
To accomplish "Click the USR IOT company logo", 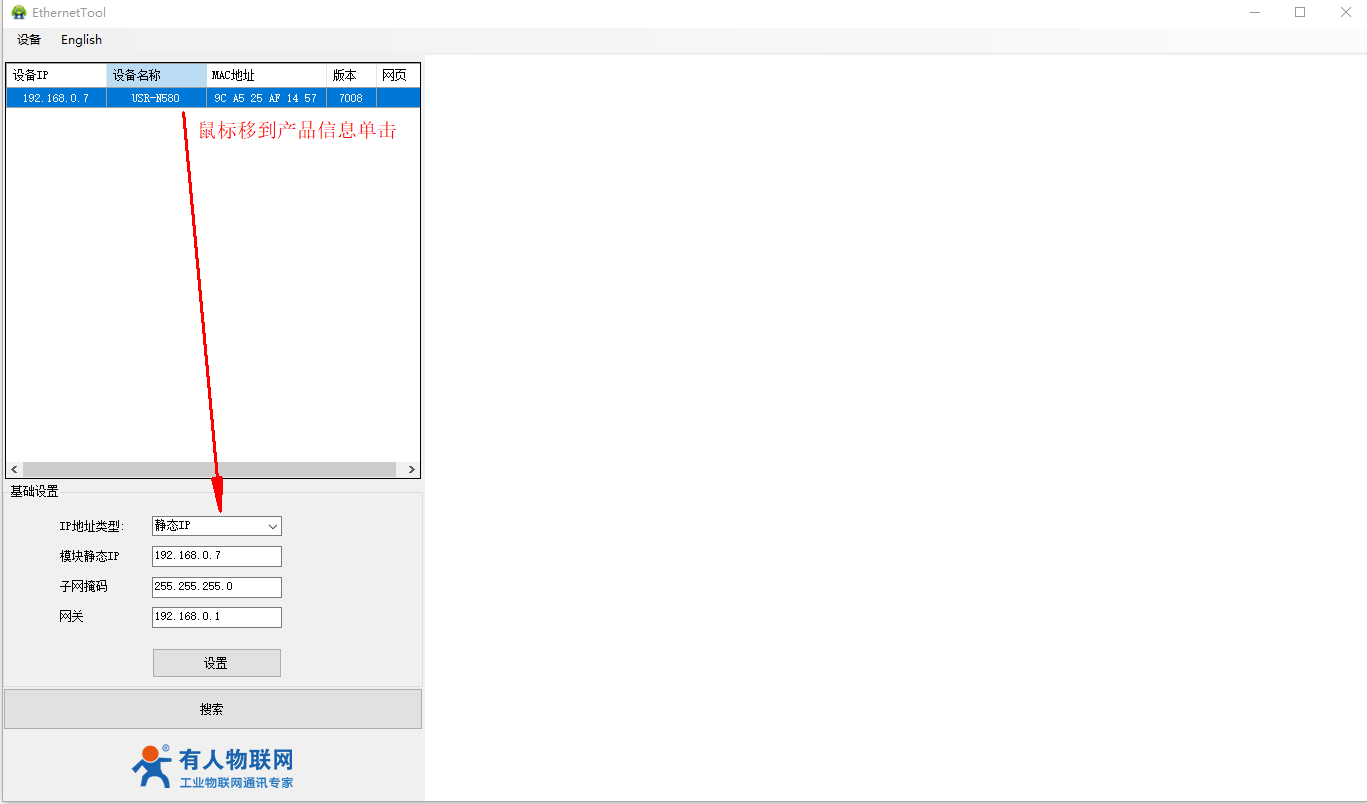I will pyautogui.click(x=212, y=767).
